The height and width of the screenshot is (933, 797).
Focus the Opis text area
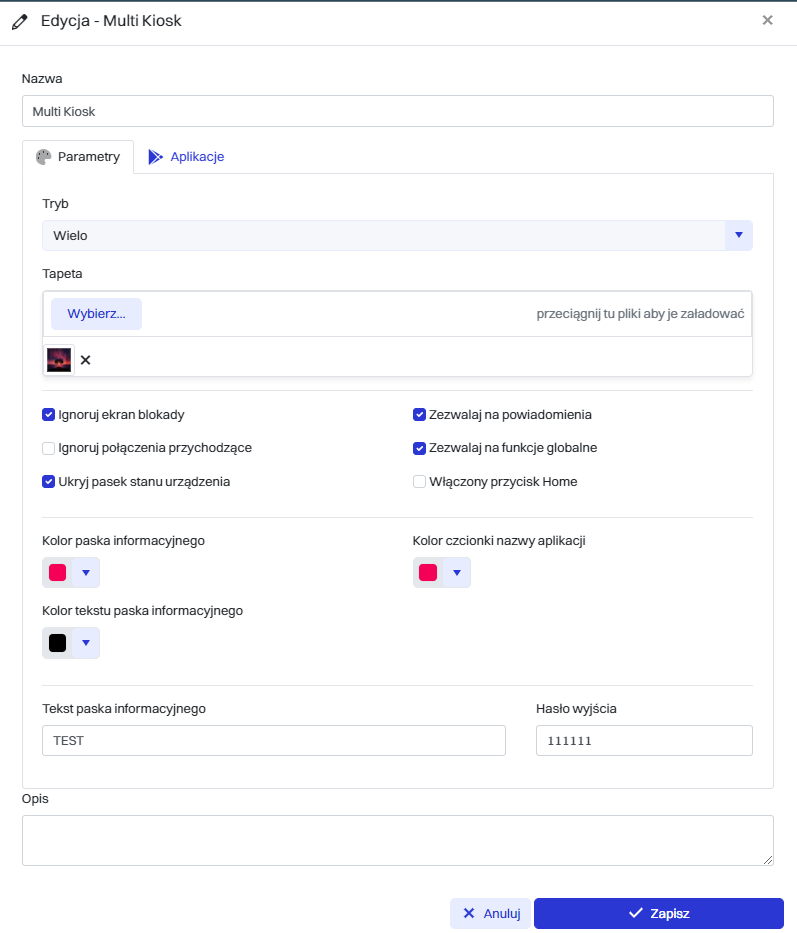pyautogui.click(x=397, y=840)
